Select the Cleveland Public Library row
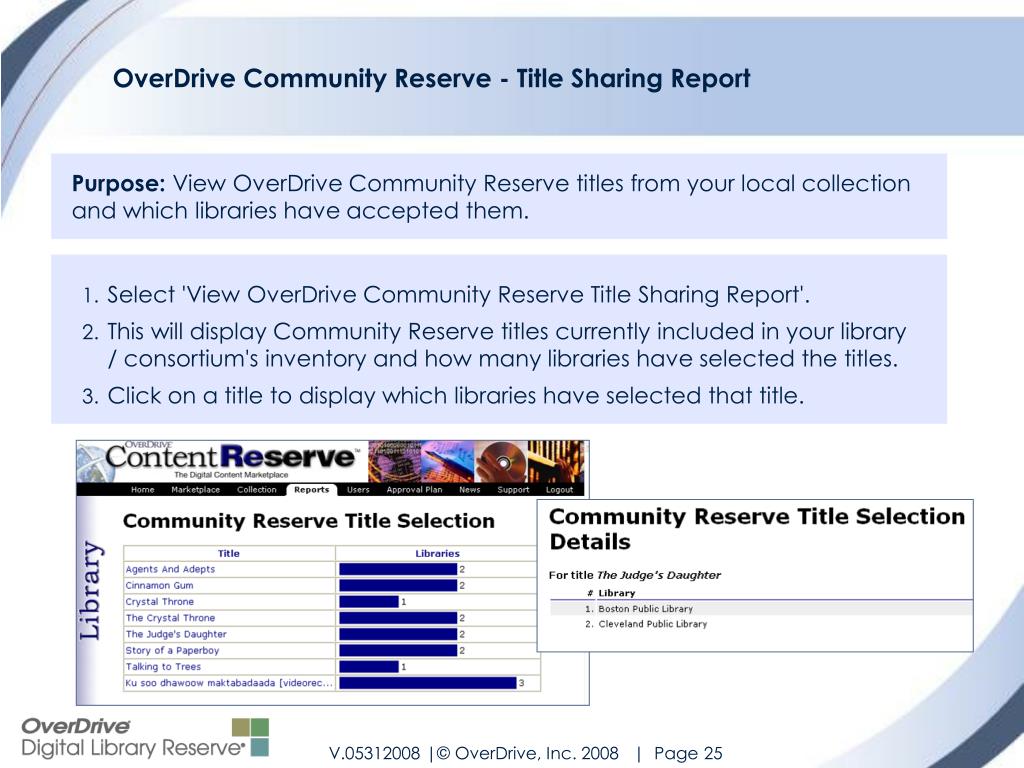The width and height of the screenshot is (1024, 768). point(761,624)
